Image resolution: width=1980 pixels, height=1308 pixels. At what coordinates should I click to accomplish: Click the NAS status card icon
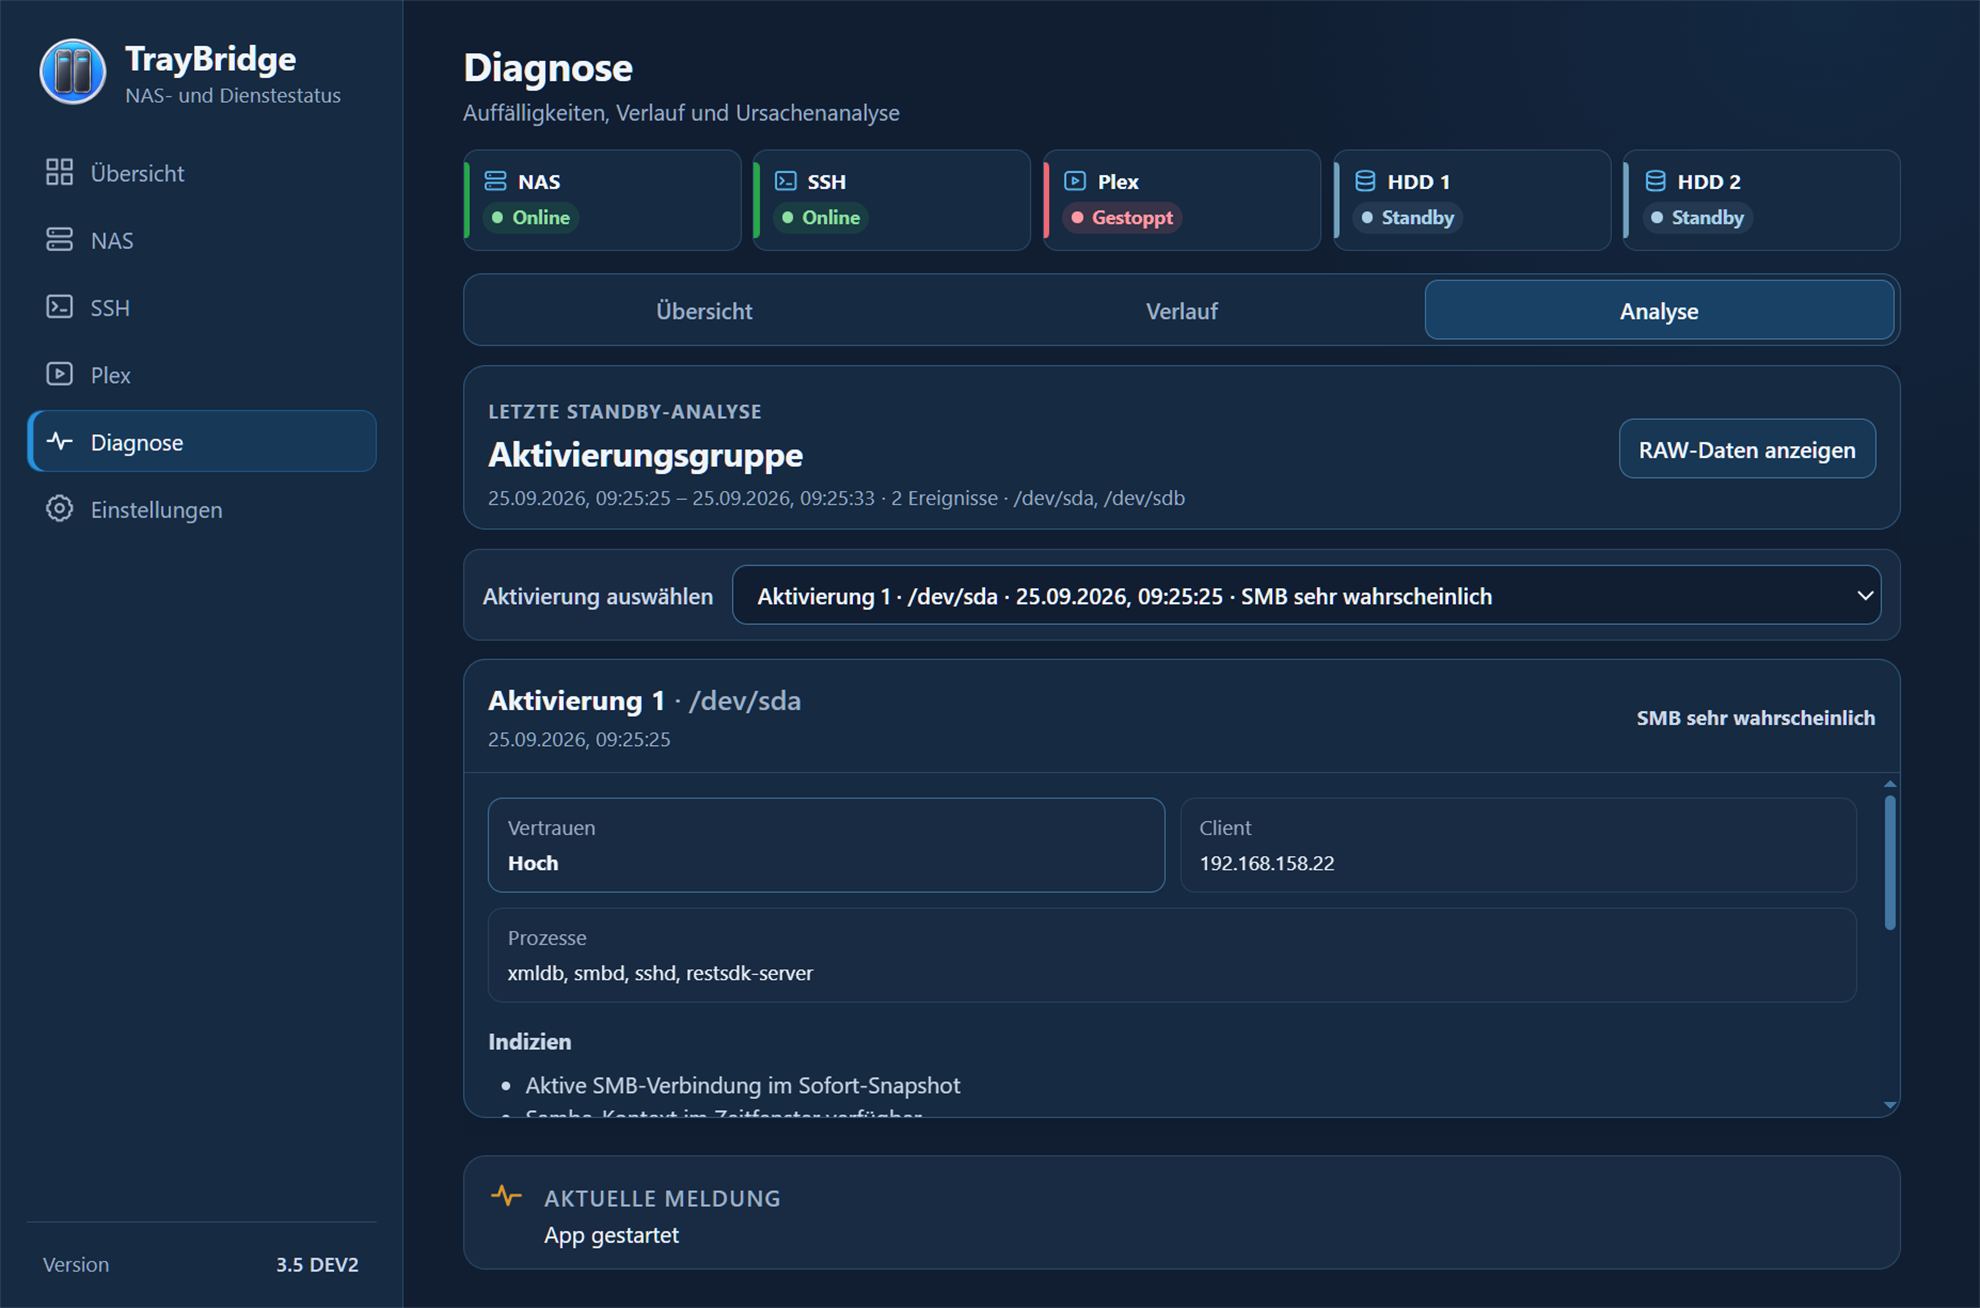[x=495, y=181]
